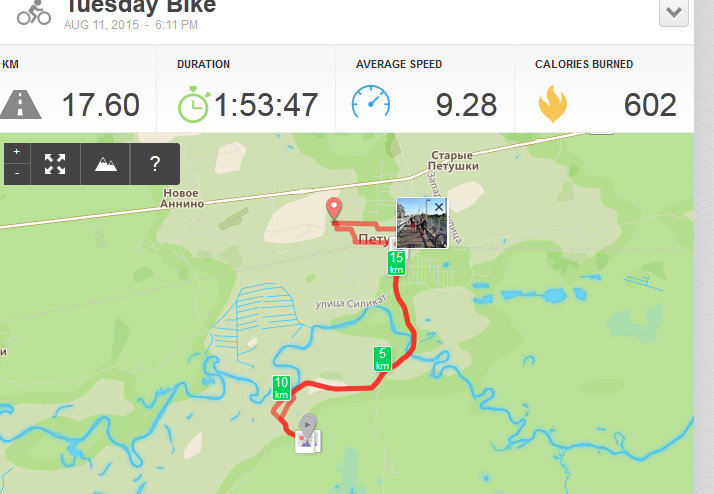
Task: Click the Duration stopwatch icon
Action: [194, 104]
